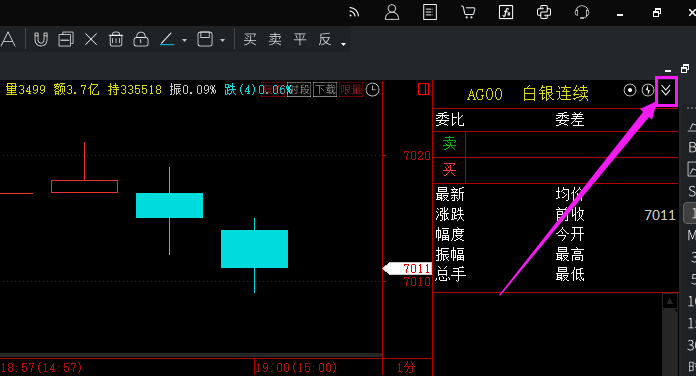Click the 下载 download button
This screenshot has width=696, height=376.
[x=325, y=90]
